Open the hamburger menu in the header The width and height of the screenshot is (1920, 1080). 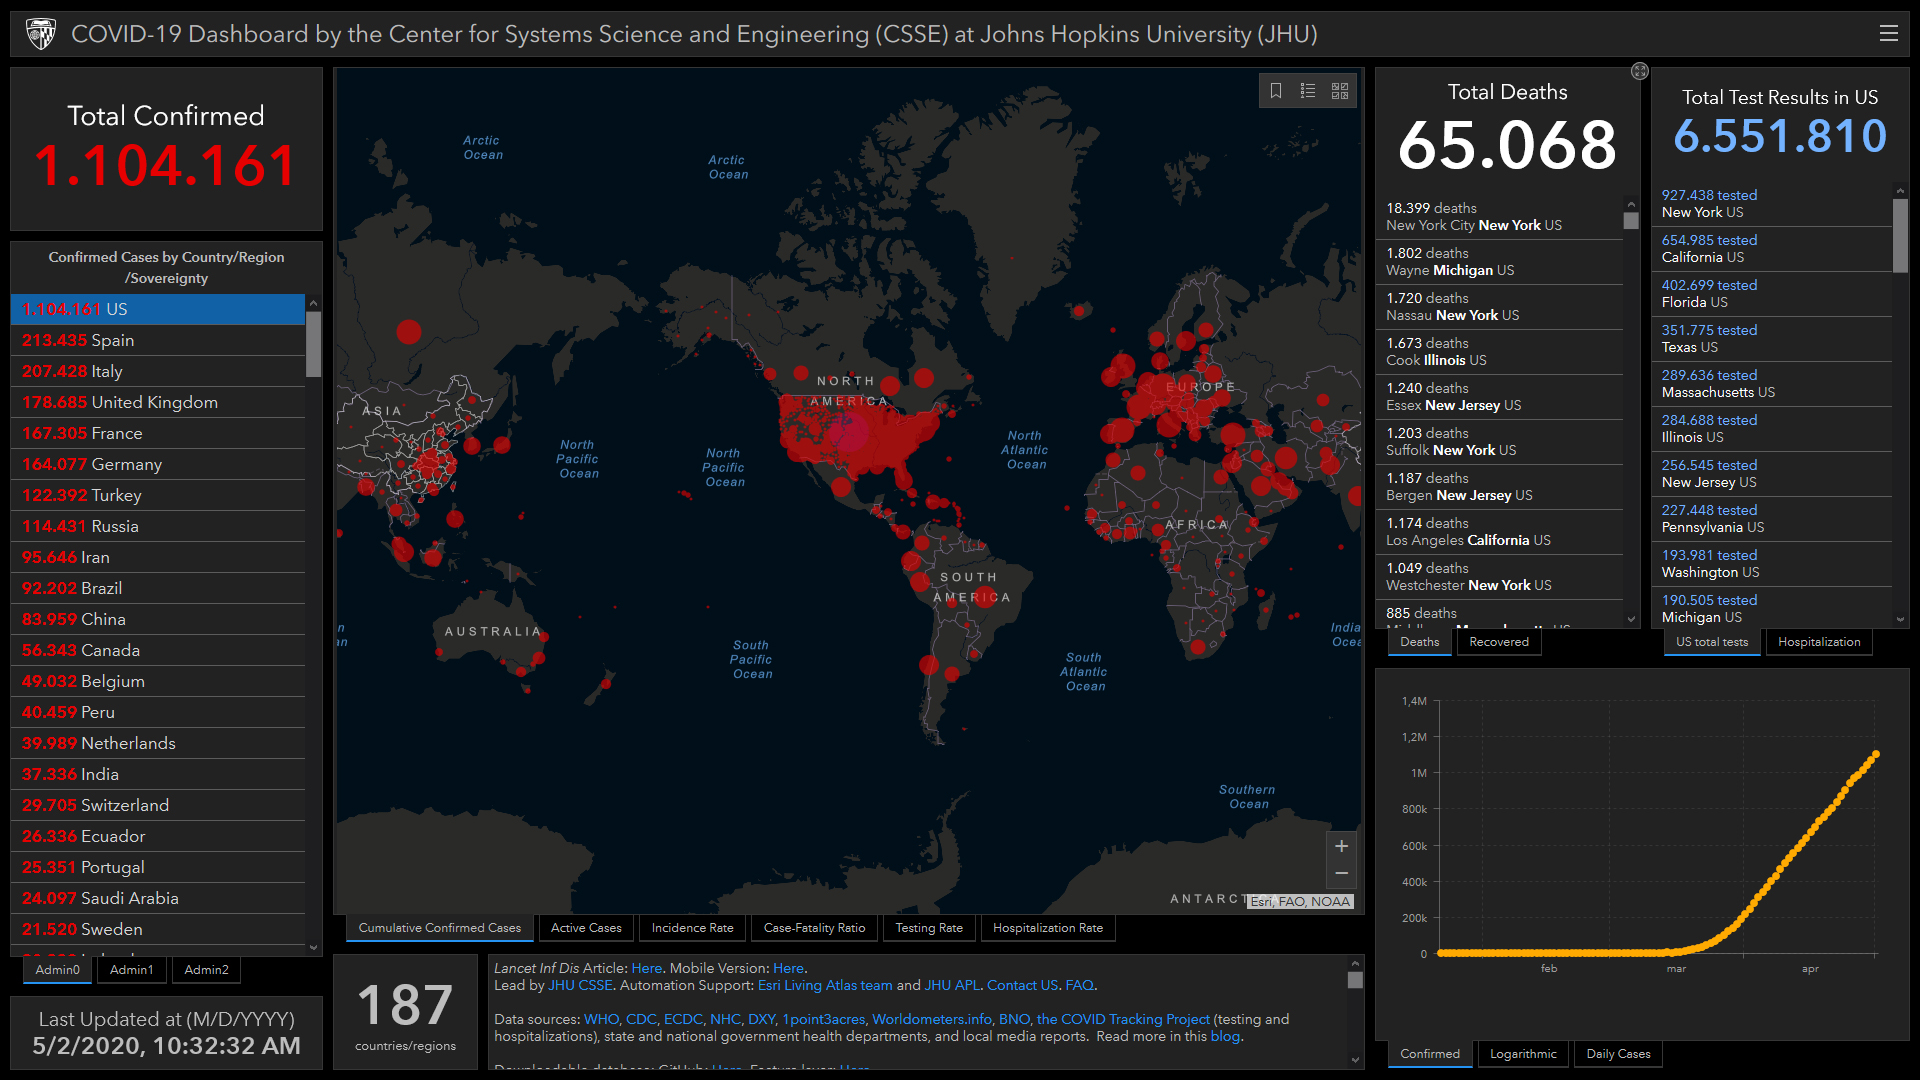1888,33
